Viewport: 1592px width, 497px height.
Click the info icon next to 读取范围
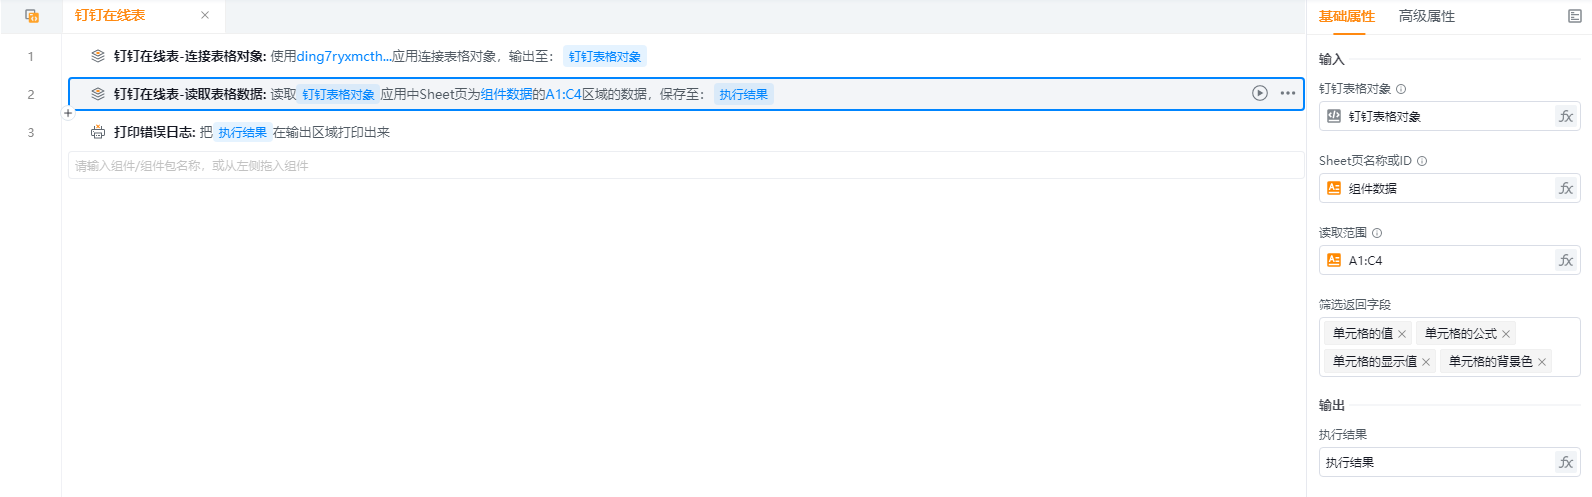click(1377, 233)
